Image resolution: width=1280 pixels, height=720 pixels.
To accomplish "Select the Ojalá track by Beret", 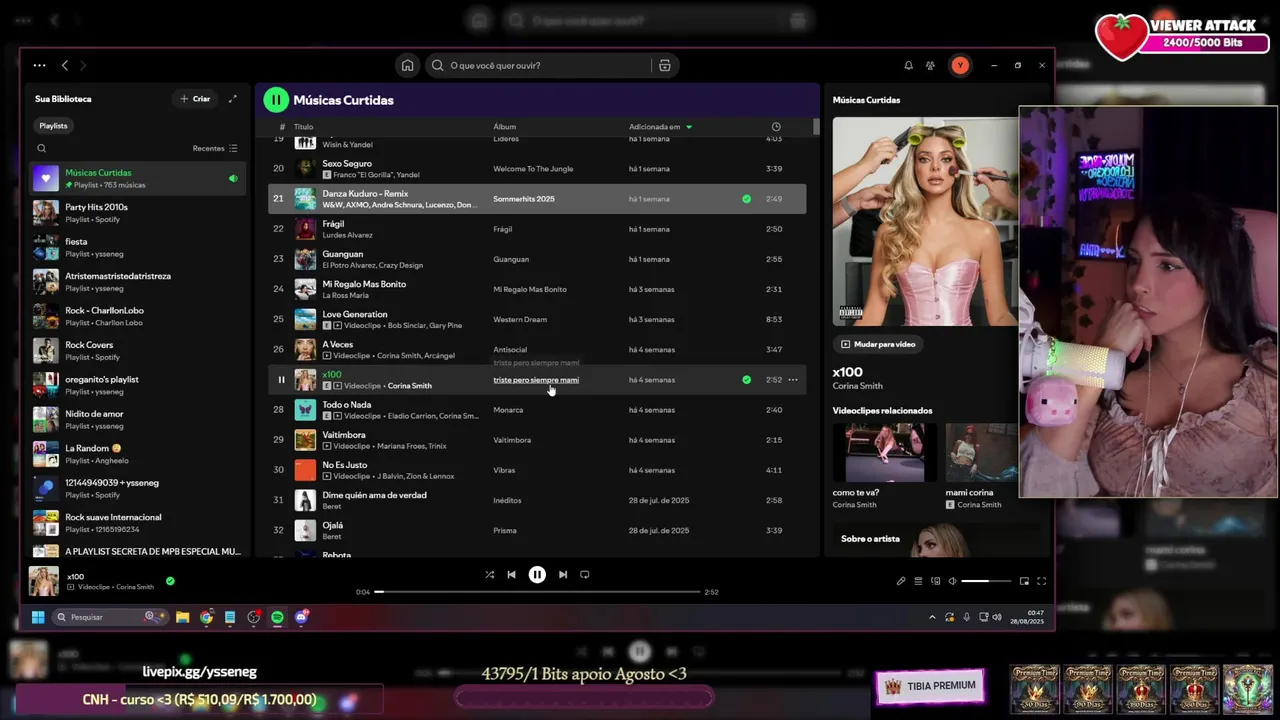I will click(537, 530).
